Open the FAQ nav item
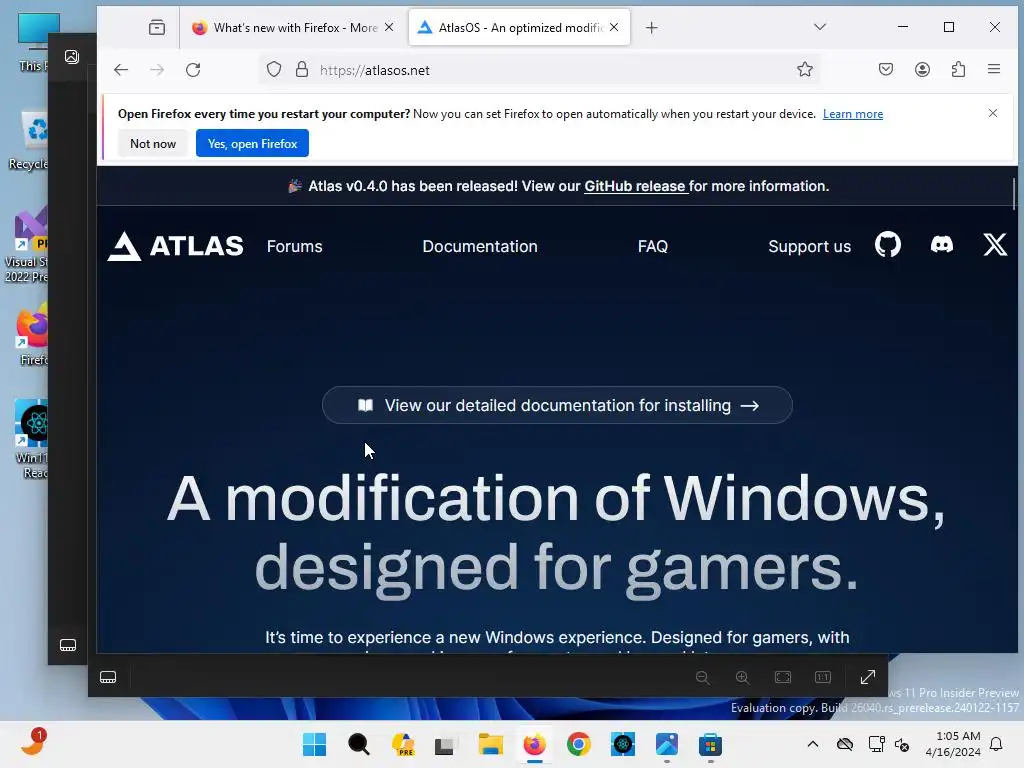1024x768 pixels. coord(652,247)
